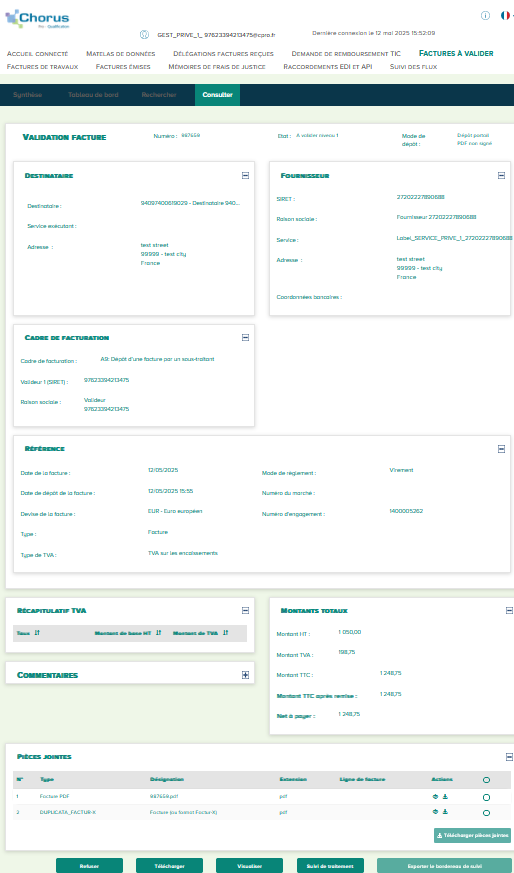The width and height of the screenshot is (514, 873).
Task: Click the French flag language icon
Action: [x=506, y=16]
